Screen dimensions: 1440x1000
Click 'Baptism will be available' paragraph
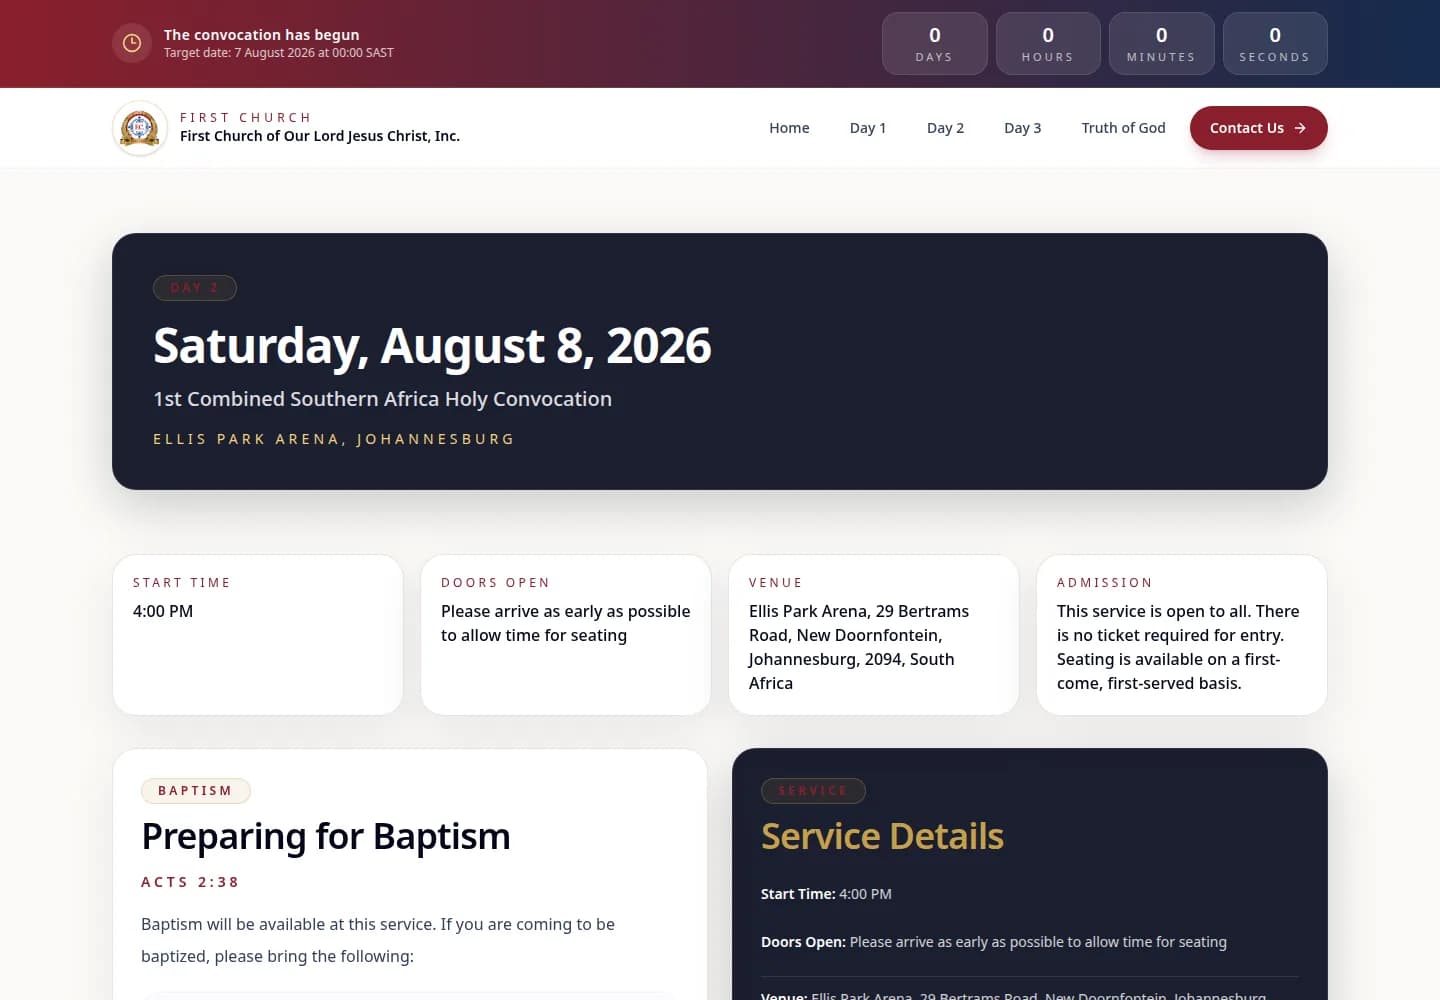click(x=378, y=940)
